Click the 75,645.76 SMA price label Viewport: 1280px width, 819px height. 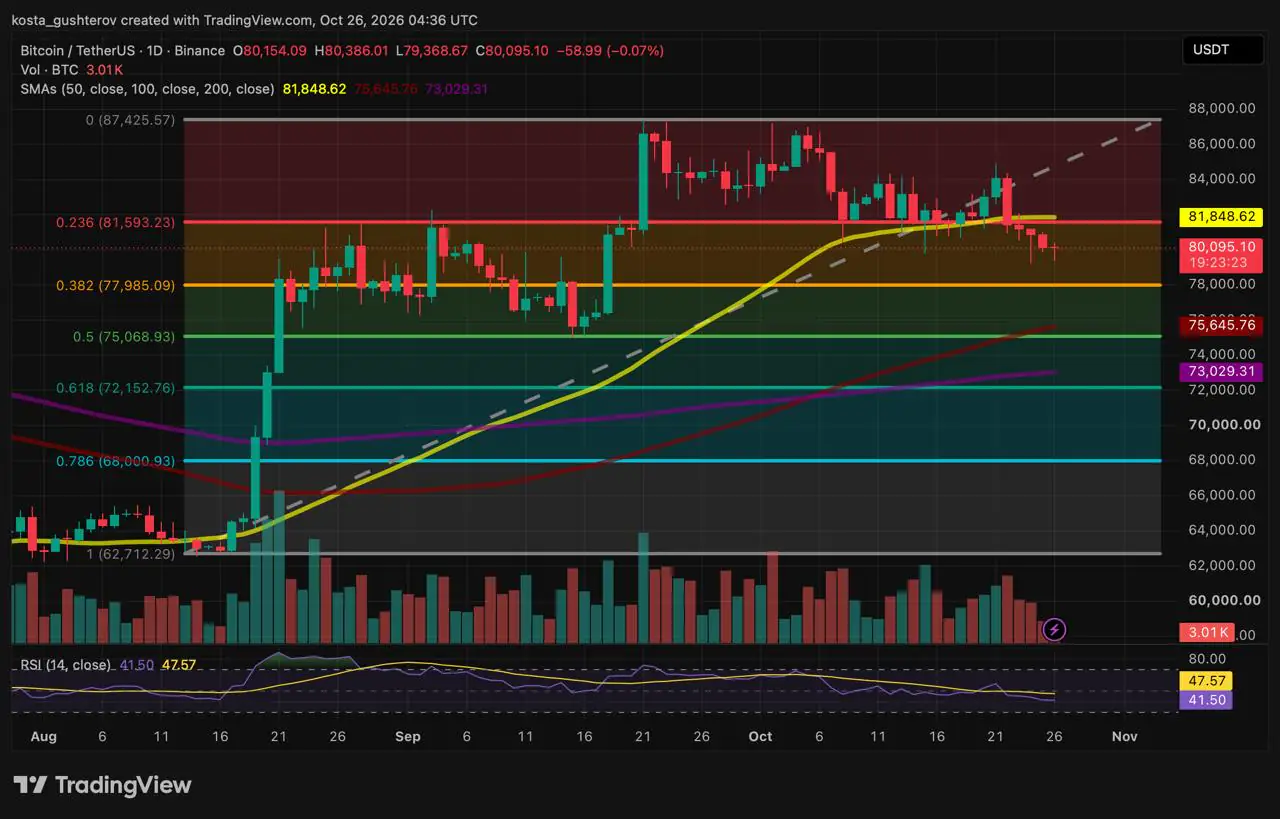(1221, 325)
